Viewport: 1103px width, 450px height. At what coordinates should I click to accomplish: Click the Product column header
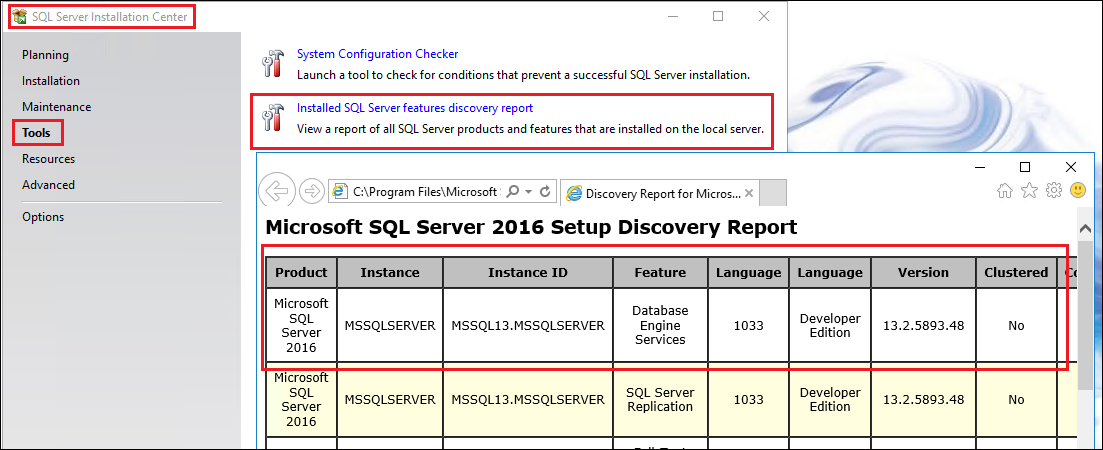coord(301,272)
